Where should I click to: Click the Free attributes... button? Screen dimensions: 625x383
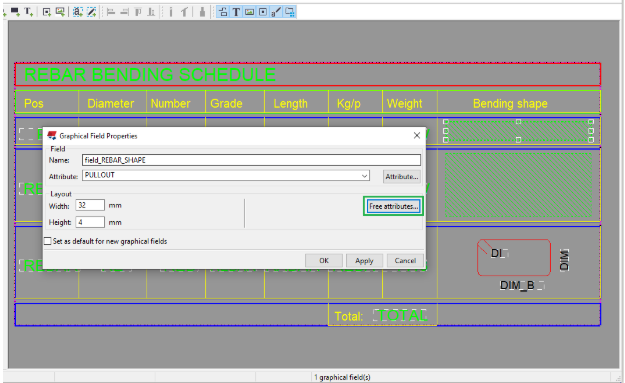pyautogui.click(x=393, y=206)
